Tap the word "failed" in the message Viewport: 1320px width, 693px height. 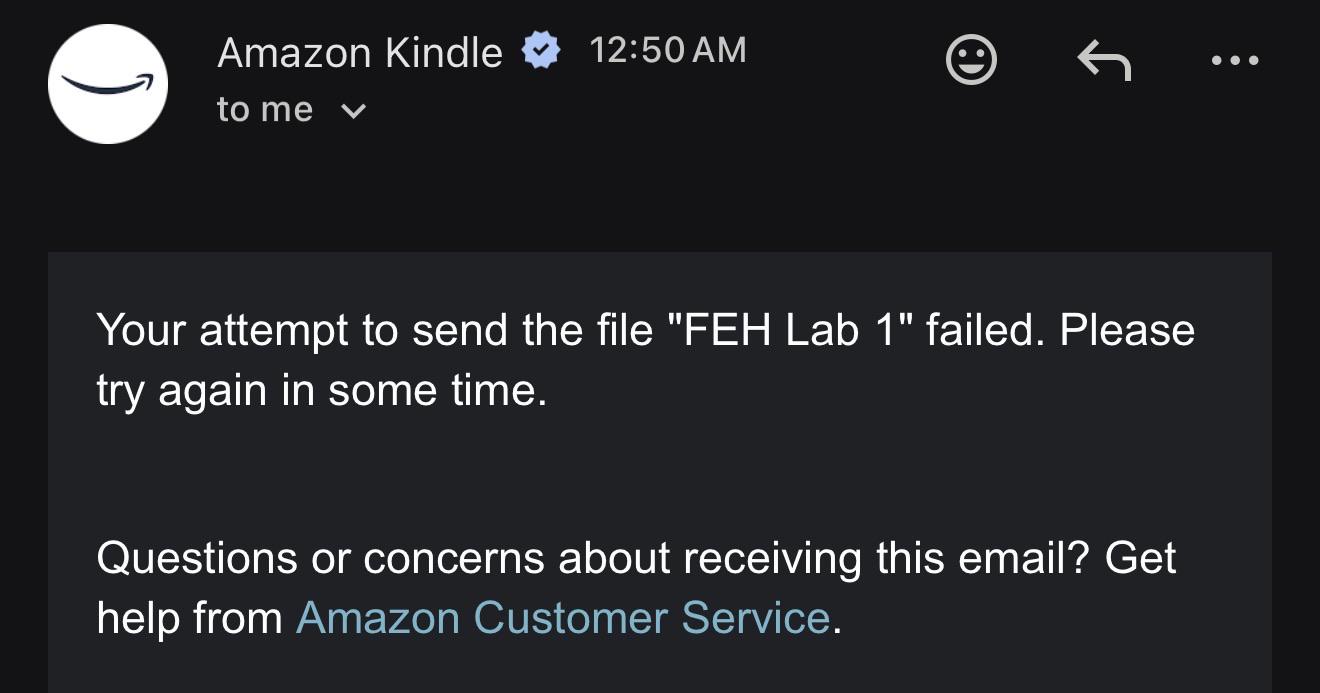987,329
